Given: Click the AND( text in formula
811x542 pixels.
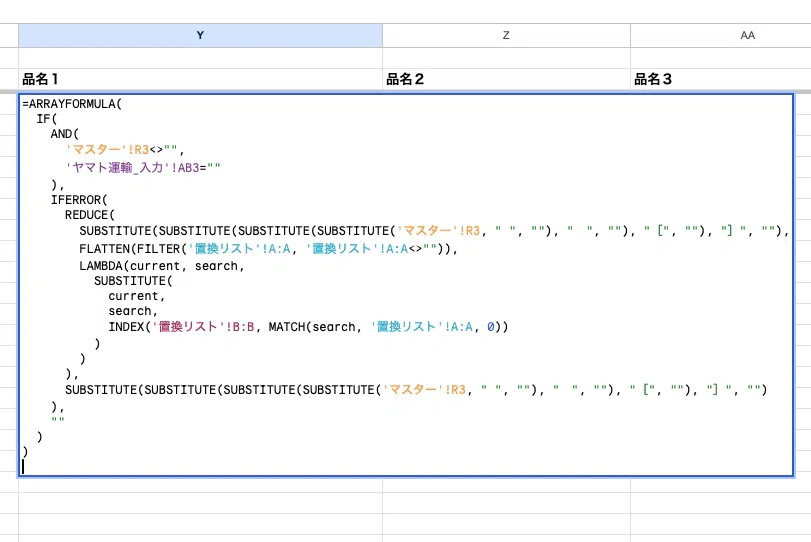Looking at the screenshot, I should click(65, 134).
